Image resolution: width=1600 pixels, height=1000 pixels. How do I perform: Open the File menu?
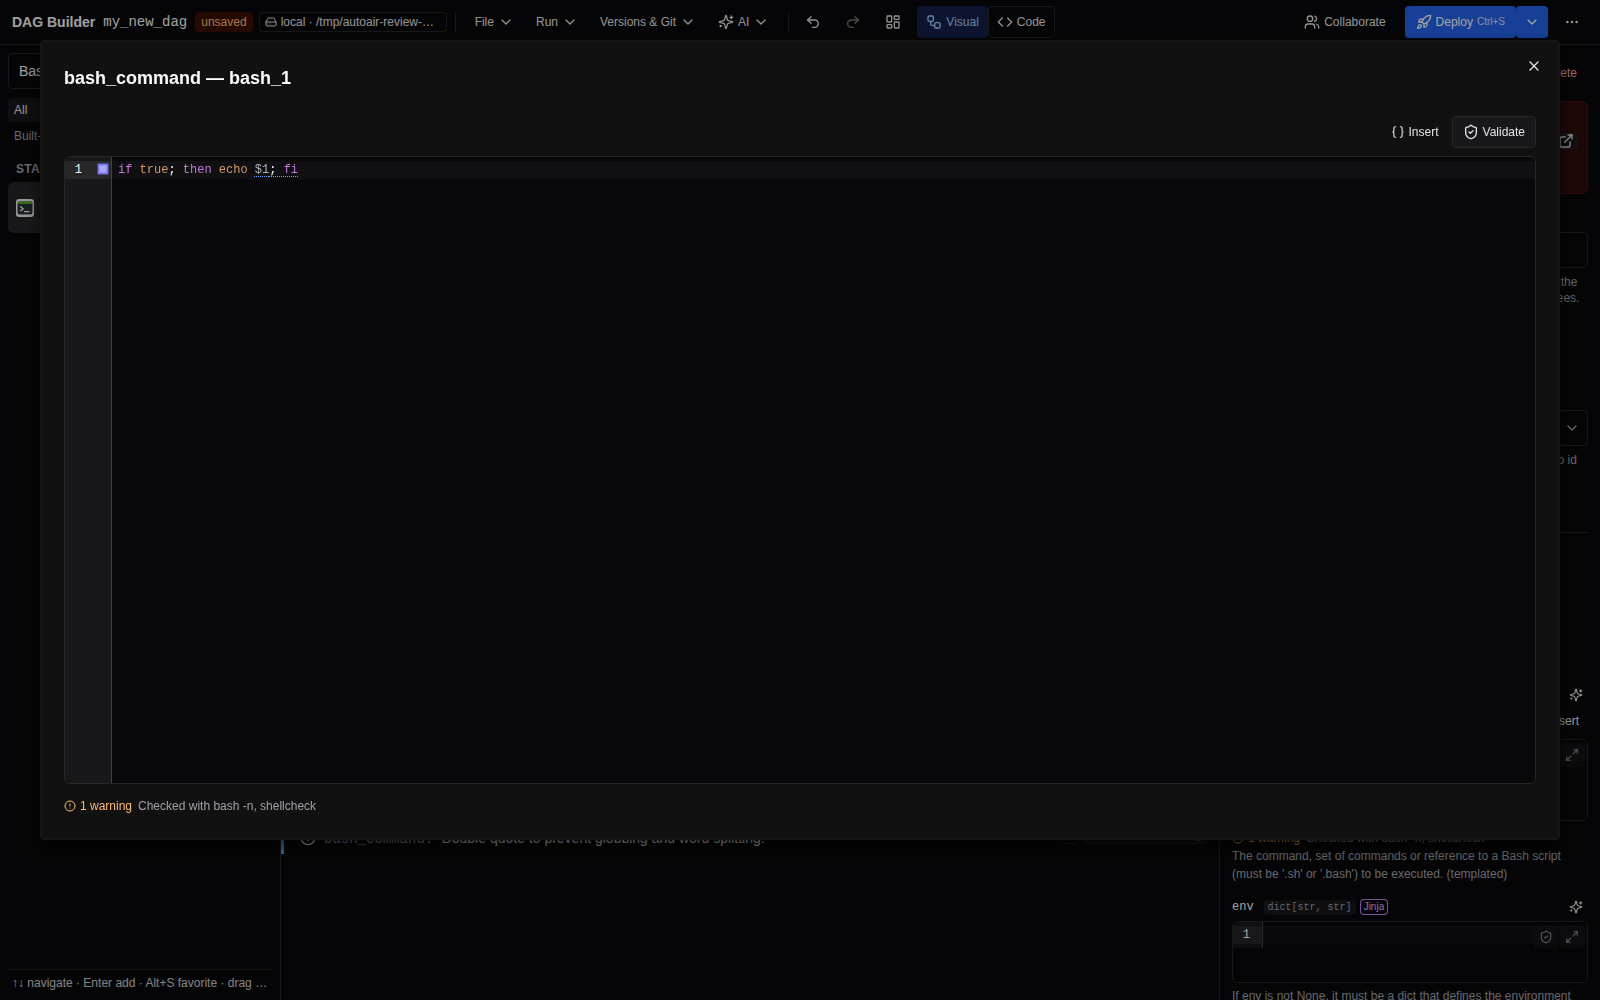tap(492, 22)
